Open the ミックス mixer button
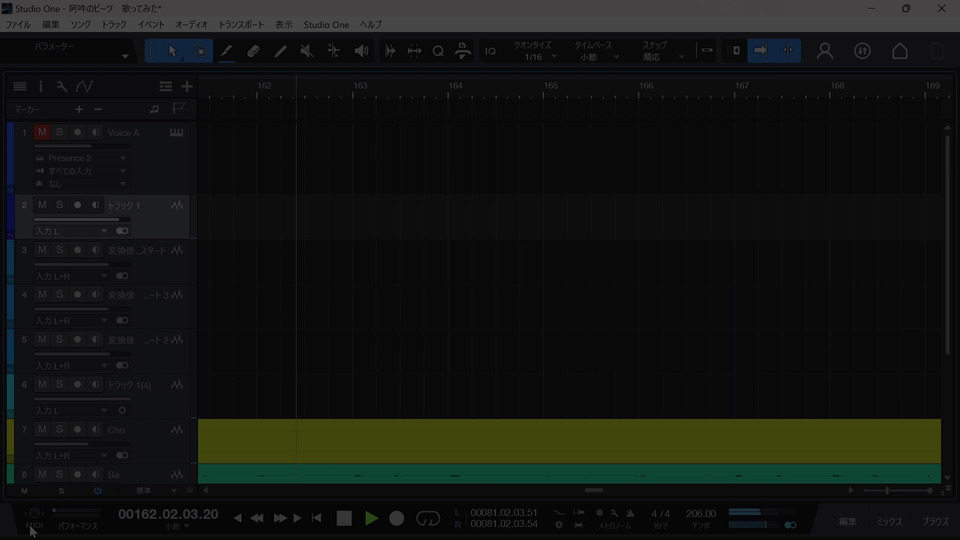 pyautogui.click(x=890, y=522)
